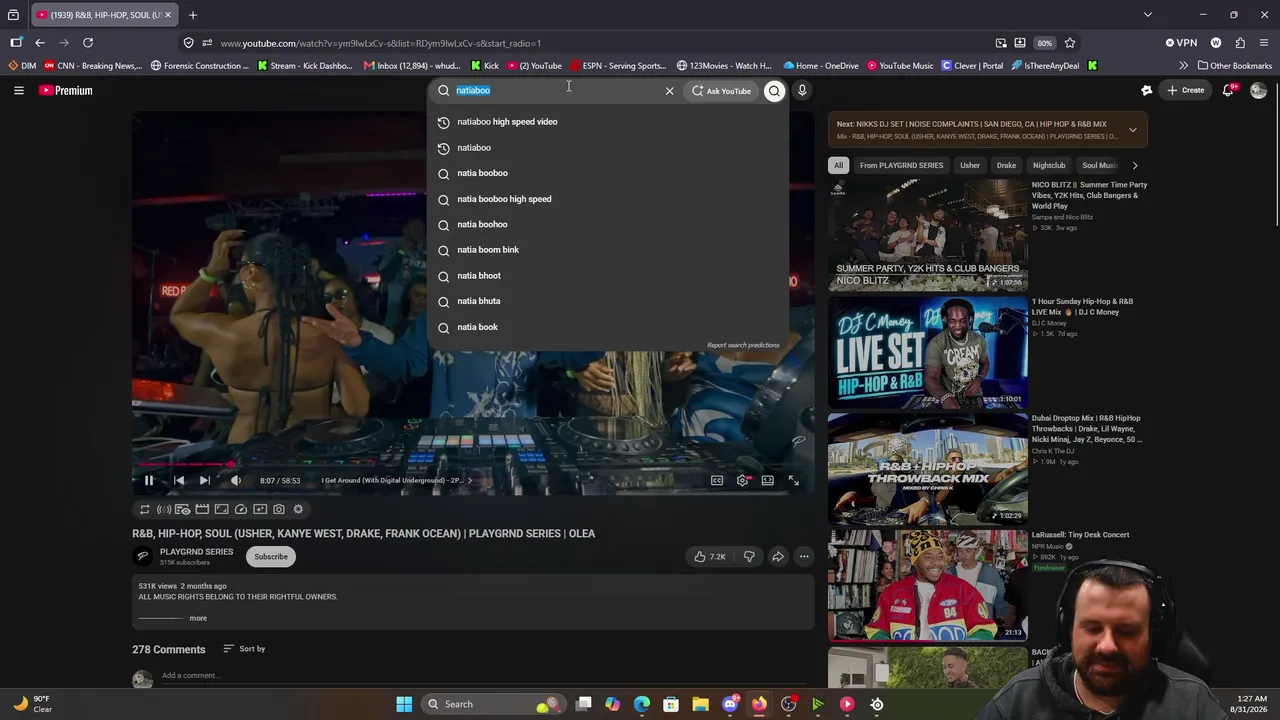Screen dimensions: 1280x720
Task: Share the video
Action: coord(777,557)
